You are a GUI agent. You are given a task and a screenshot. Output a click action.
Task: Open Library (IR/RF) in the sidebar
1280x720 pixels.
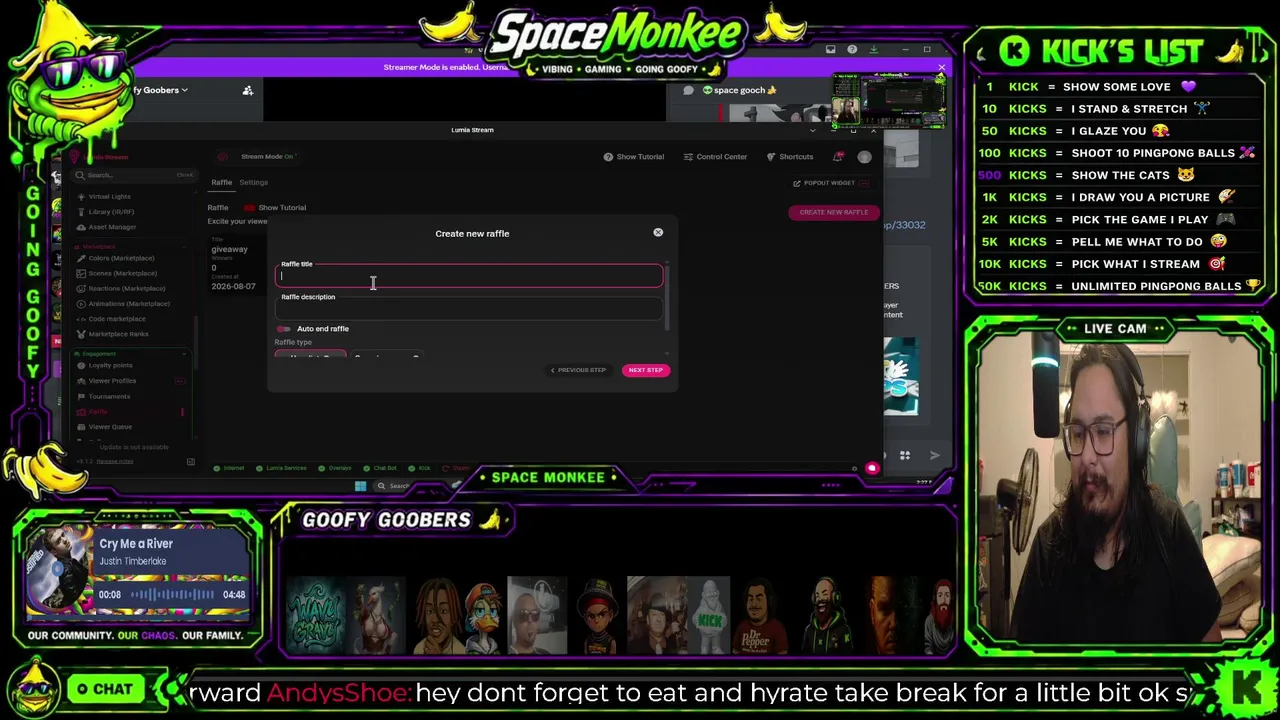110,212
